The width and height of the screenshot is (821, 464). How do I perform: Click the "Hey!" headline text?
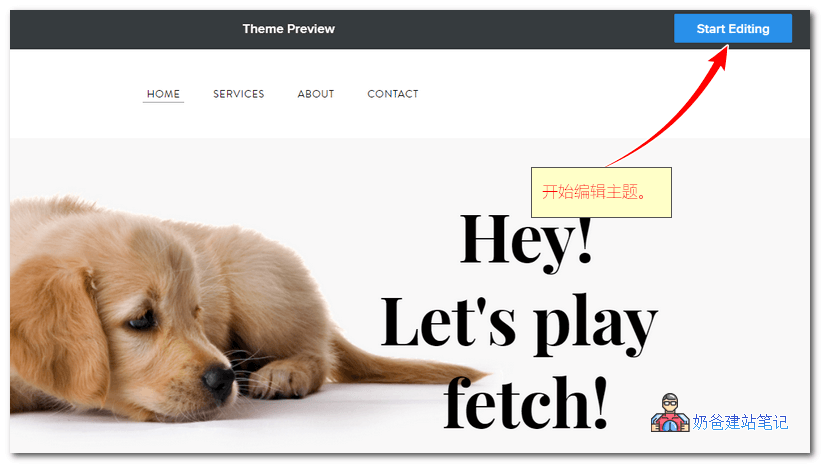(526, 238)
